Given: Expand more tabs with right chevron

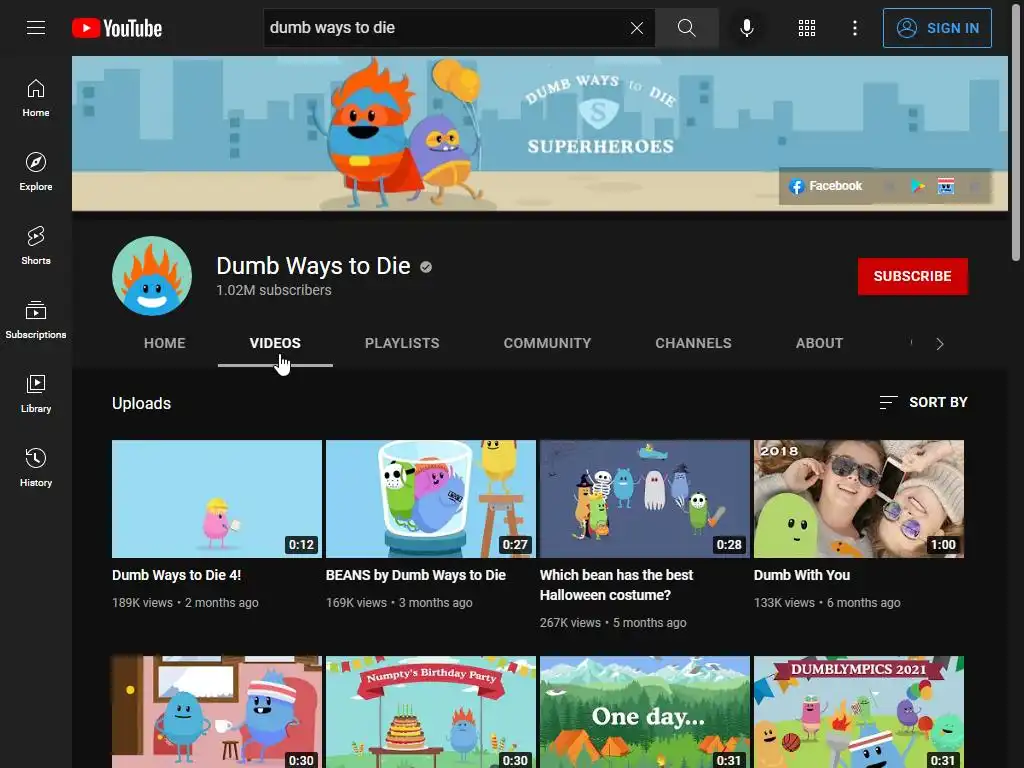Looking at the screenshot, I should (x=940, y=344).
